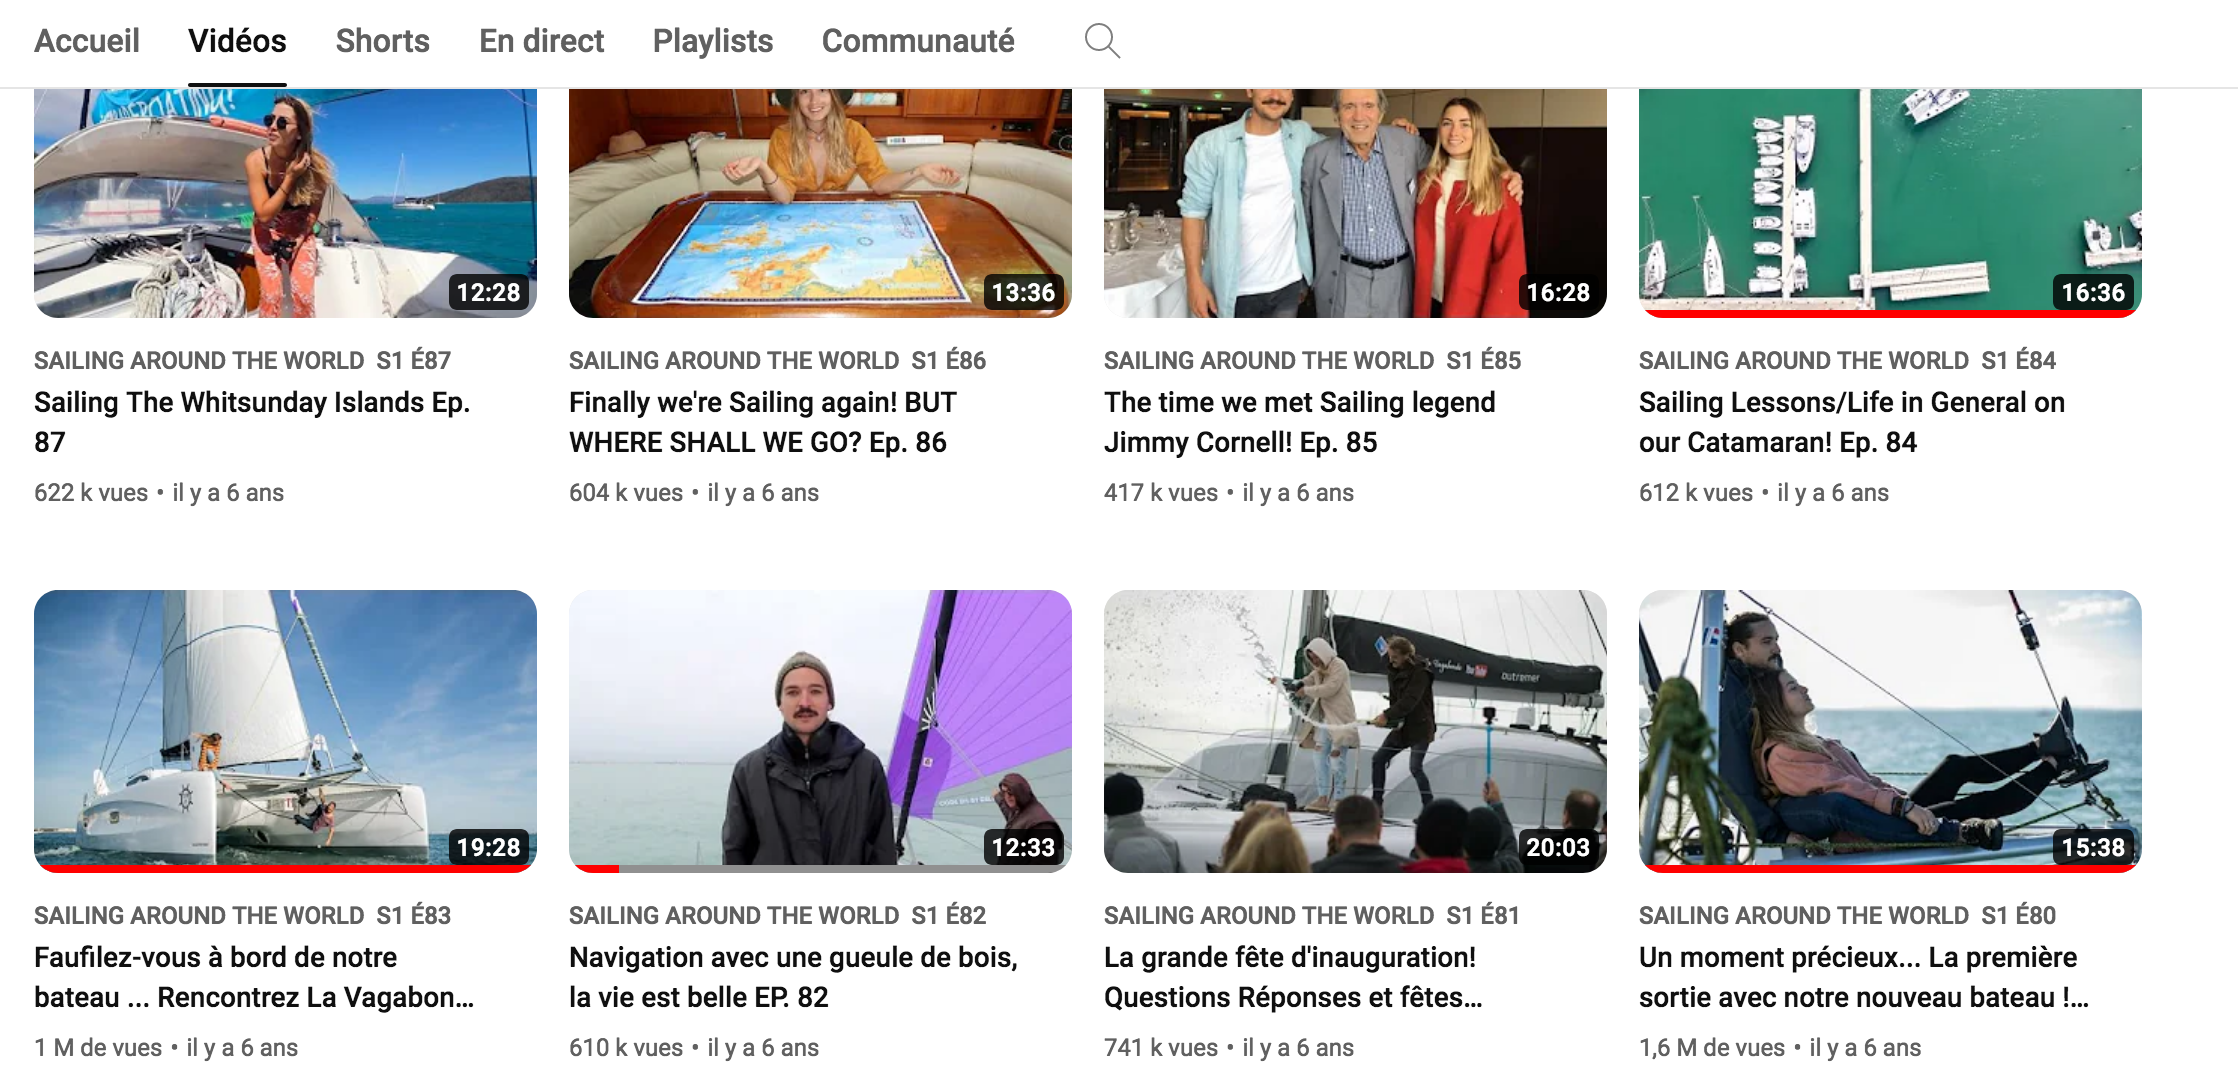Screen dimensions: 2238x1089
Task: Click the channel search magnifier icon
Action: tap(1102, 41)
